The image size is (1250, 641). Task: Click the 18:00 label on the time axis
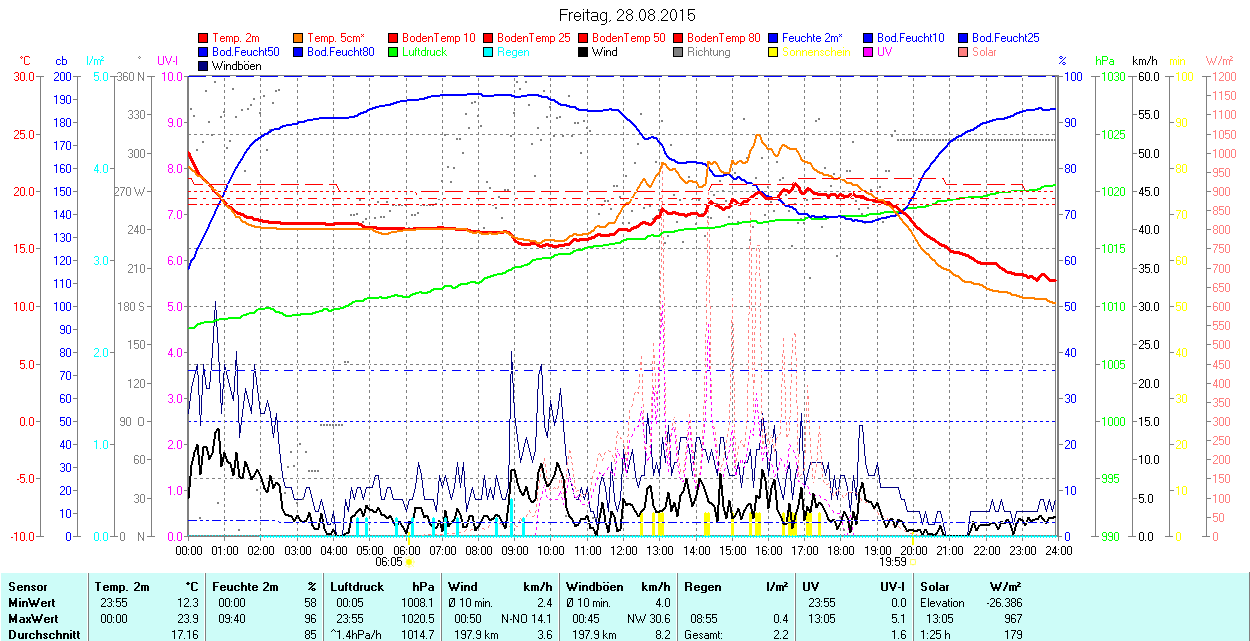point(841,550)
